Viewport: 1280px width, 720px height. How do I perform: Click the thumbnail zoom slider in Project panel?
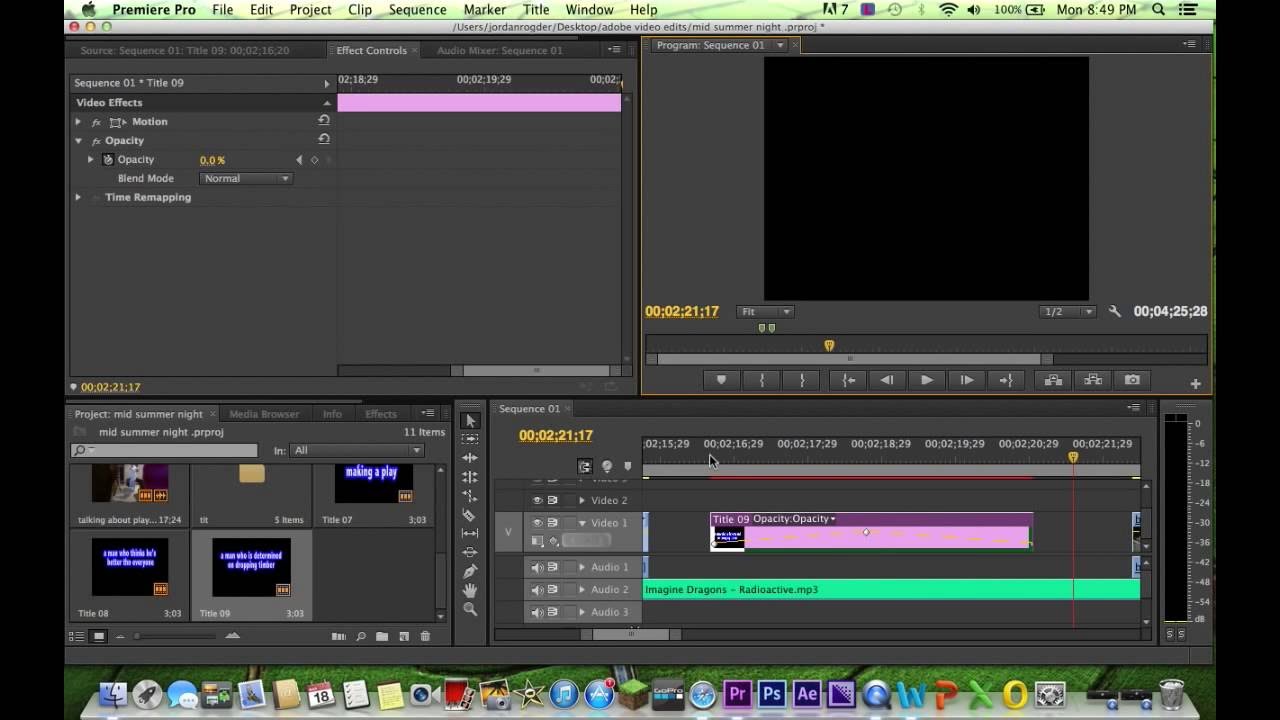click(138, 636)
